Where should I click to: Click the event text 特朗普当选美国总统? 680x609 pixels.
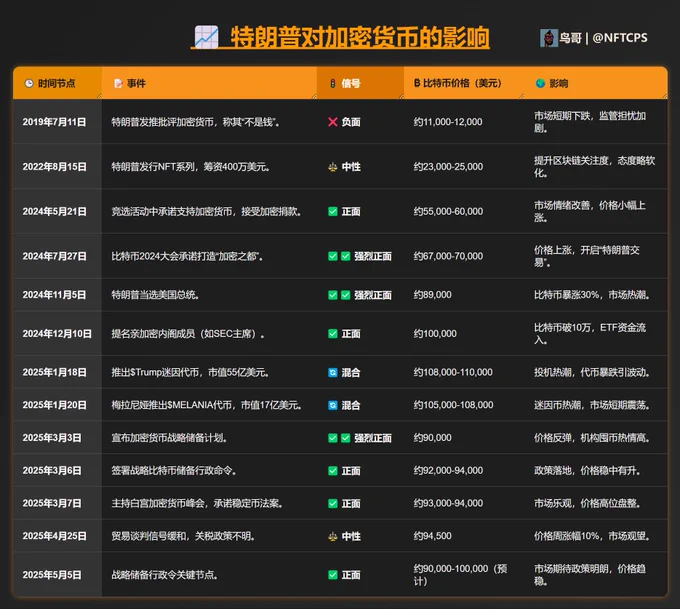tap(155, 295)
